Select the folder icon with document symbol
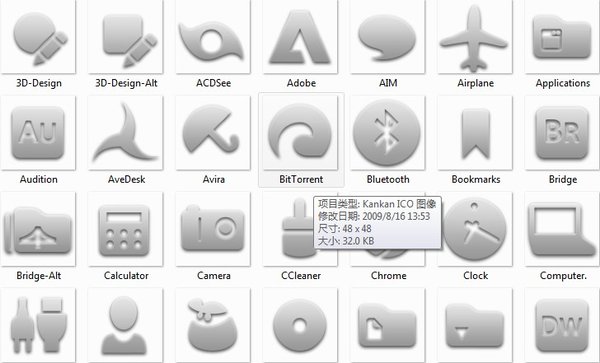This screenshot has height=363, width=600. click(x=387, y=325)
